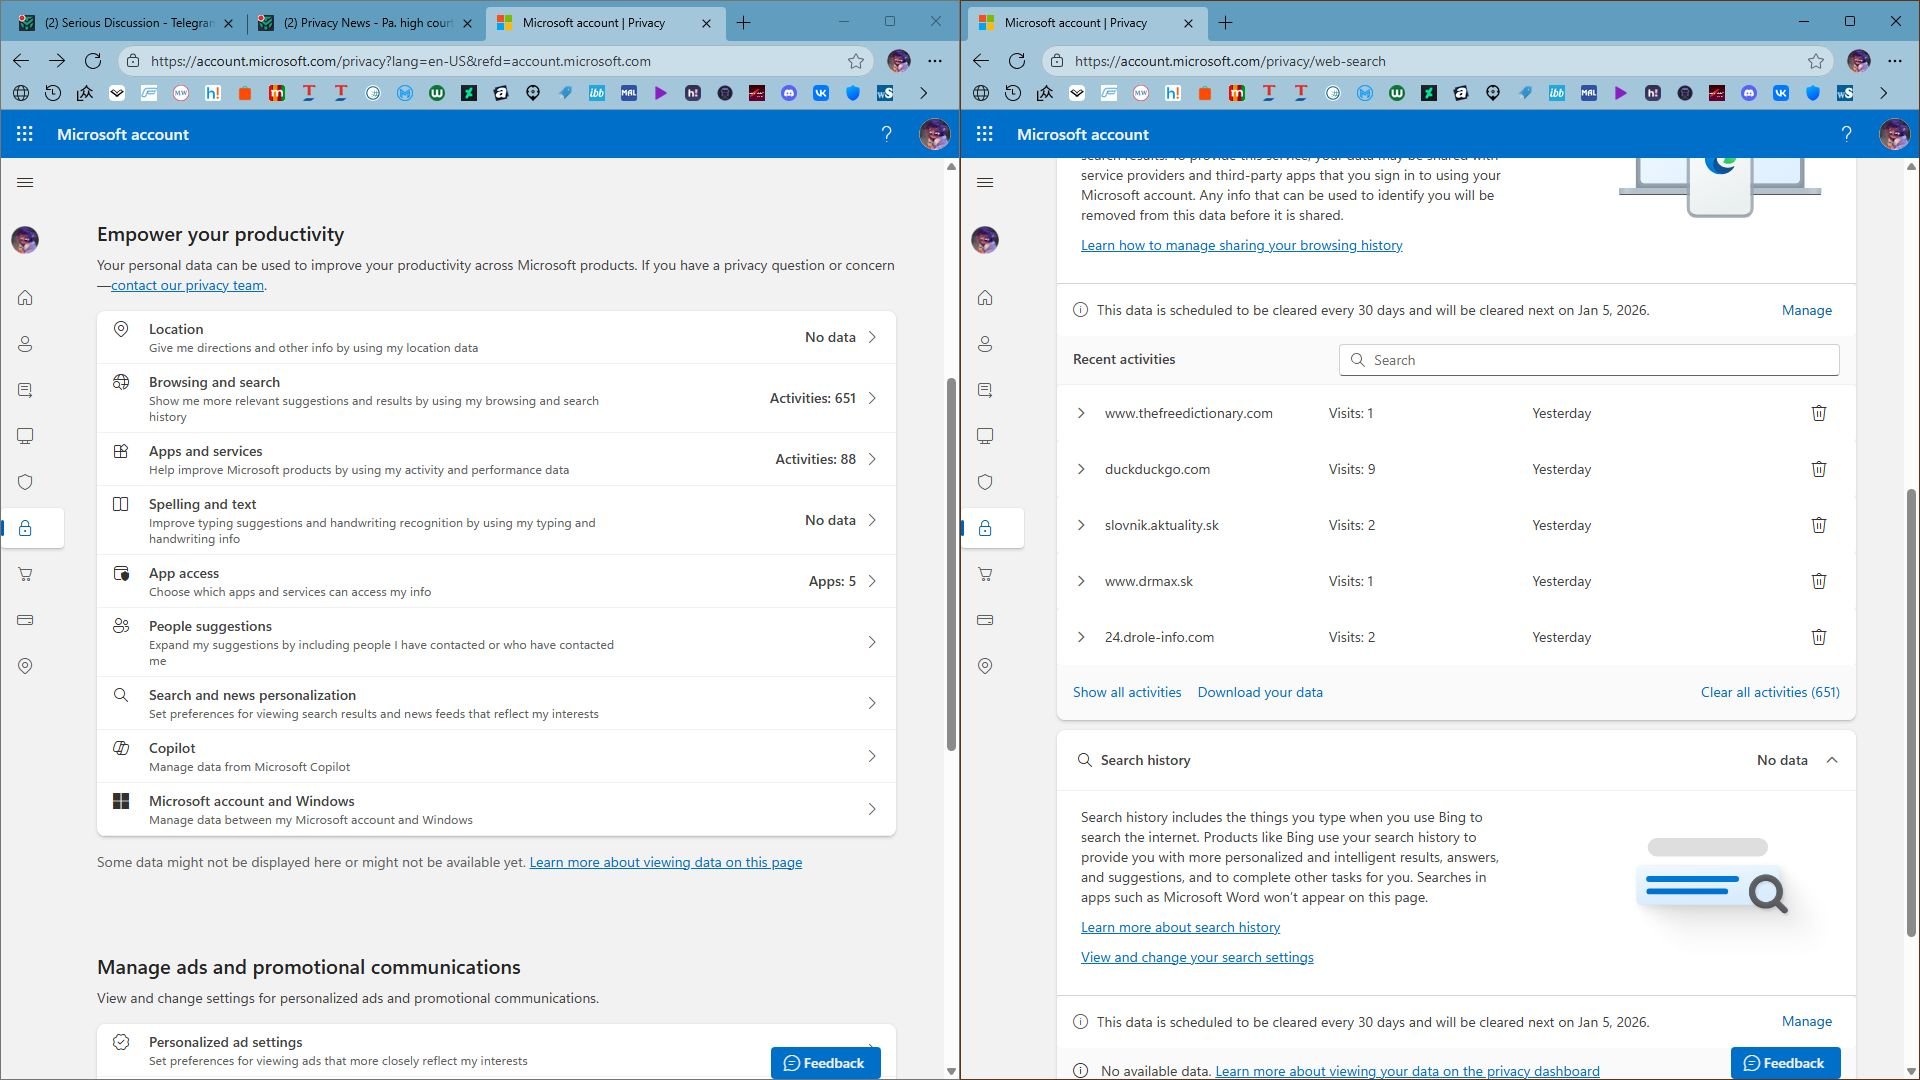Refresh the page in the left browser window

(x=93, y=61)
